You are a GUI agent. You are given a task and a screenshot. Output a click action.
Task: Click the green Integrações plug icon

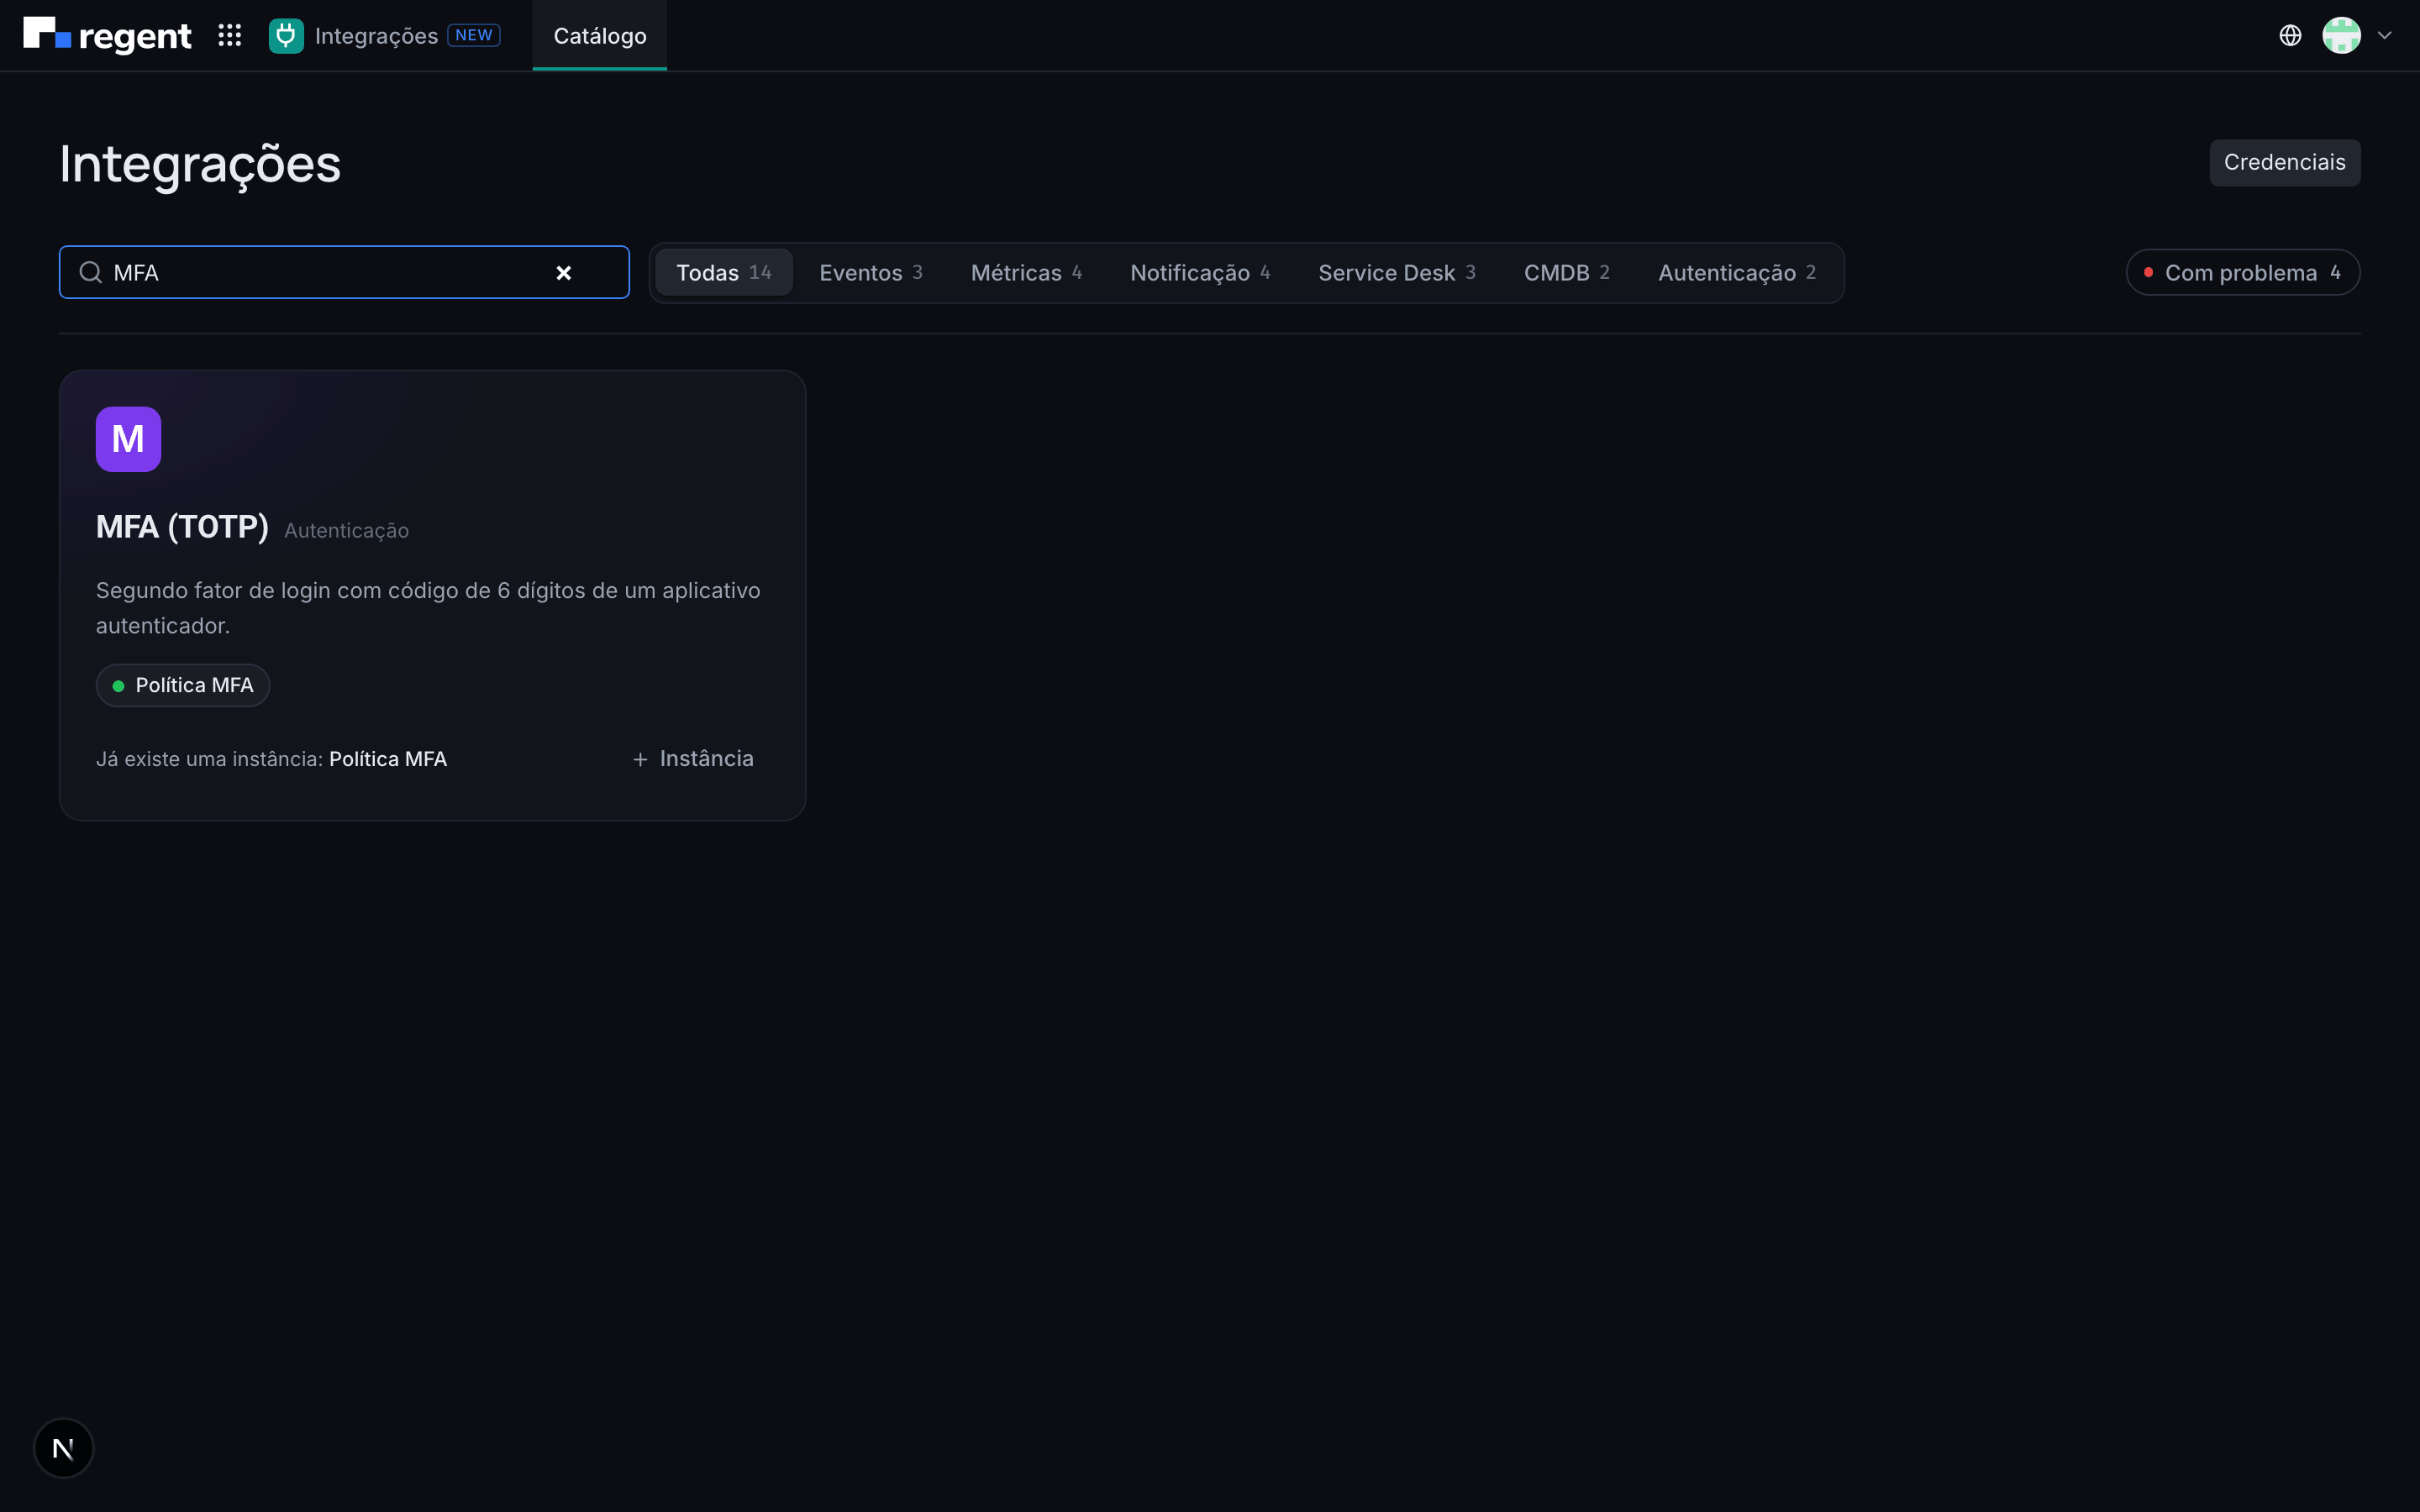coord(286,35)
